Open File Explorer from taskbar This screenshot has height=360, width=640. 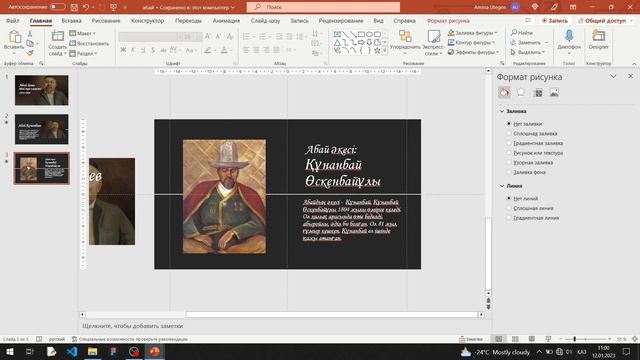(x=93, y=351)
